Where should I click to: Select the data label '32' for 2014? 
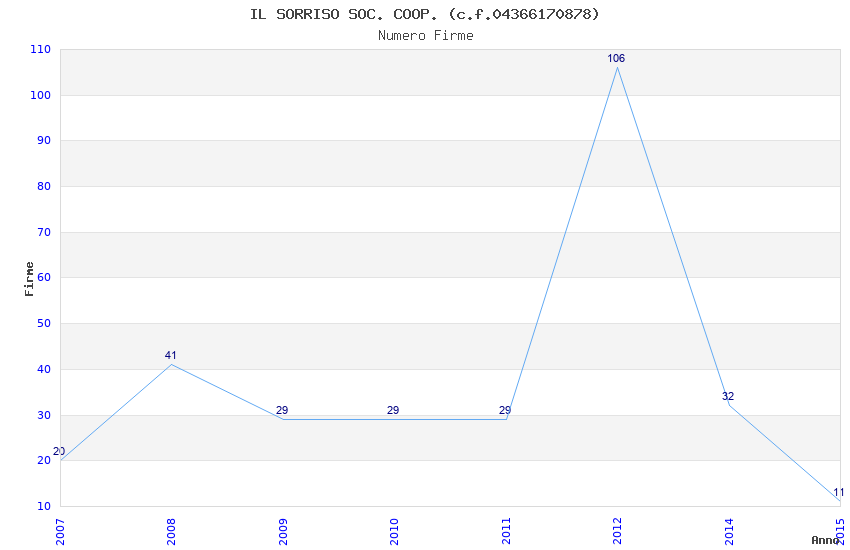[x=727, y=396]
